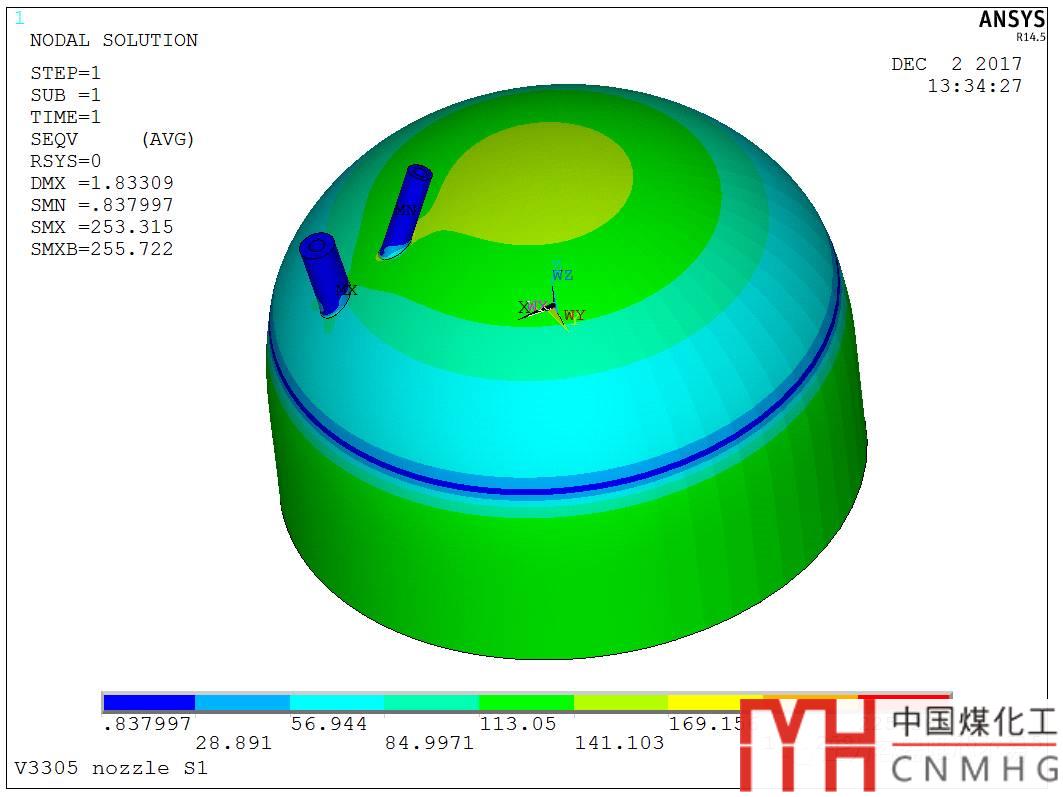Select the left nozzle's open top end
This screenshot has height=797, width=1063.
[x=318, y=245]
